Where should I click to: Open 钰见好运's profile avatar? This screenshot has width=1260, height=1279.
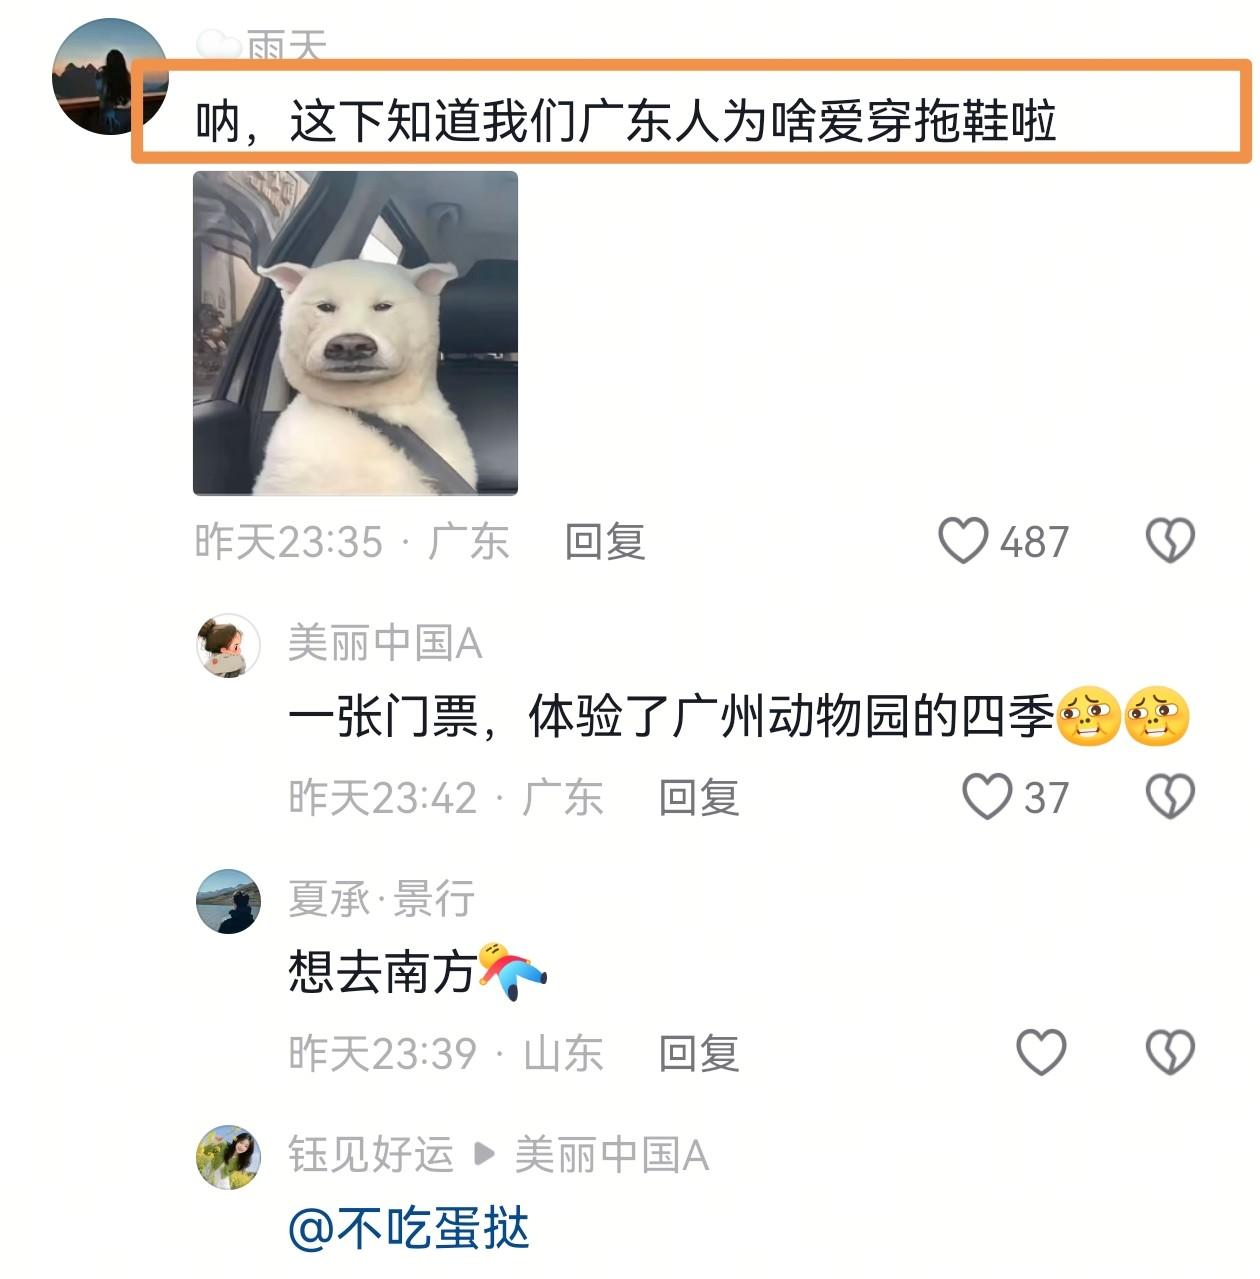tap(228, 1157)
